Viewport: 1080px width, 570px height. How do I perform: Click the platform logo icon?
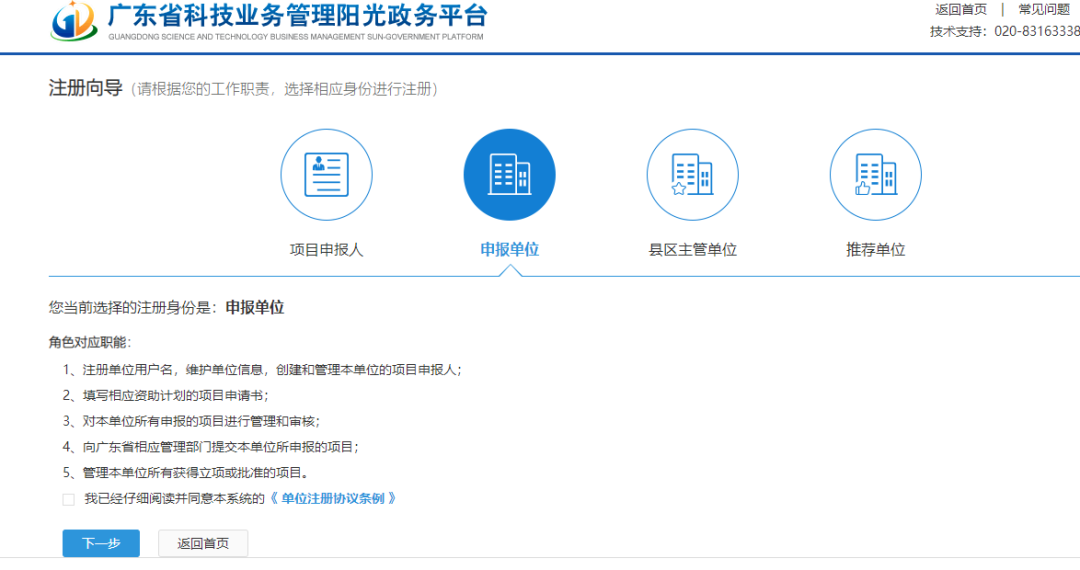click(73, 21)
